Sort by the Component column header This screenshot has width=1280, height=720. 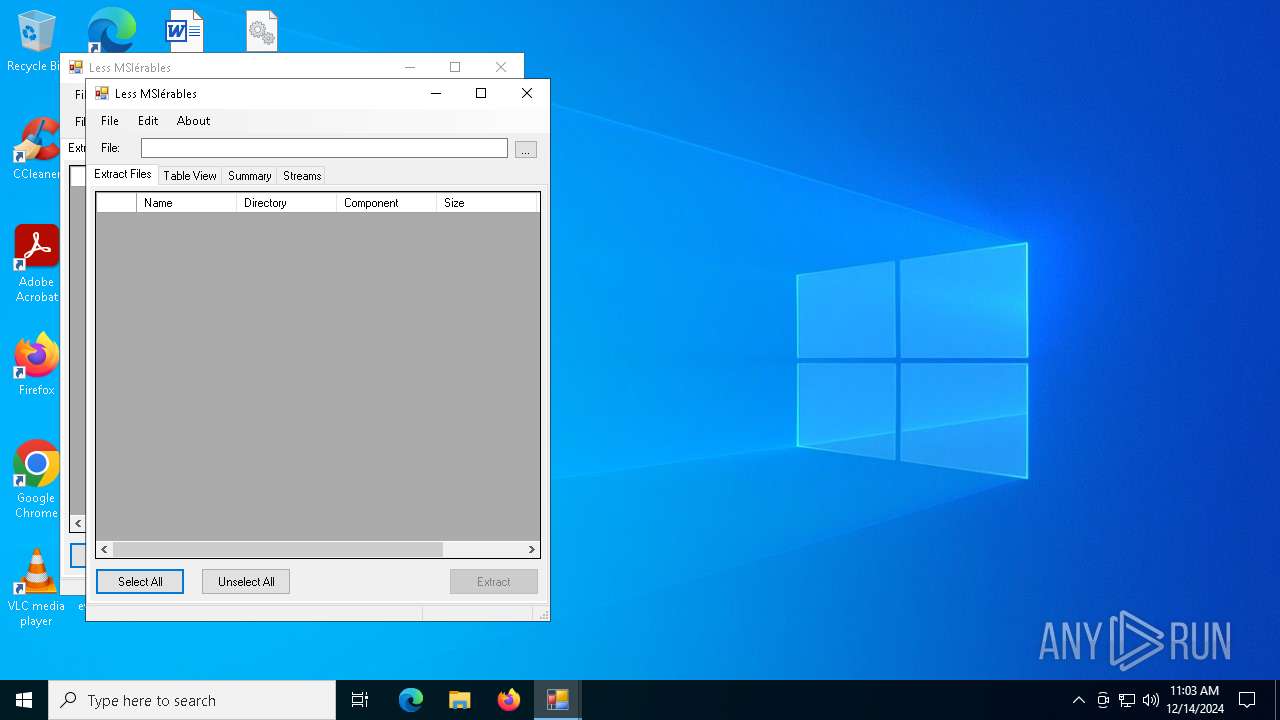[x=386, y=203]
